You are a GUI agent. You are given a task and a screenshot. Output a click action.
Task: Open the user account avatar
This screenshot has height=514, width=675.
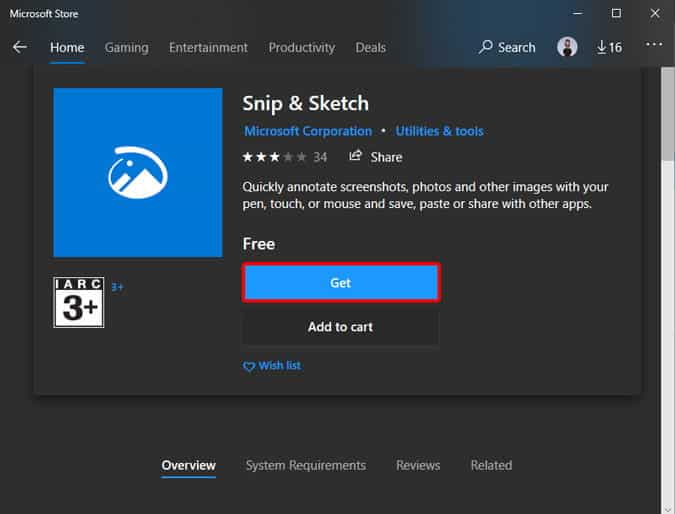pyautogui.click(x=567, y=47)
